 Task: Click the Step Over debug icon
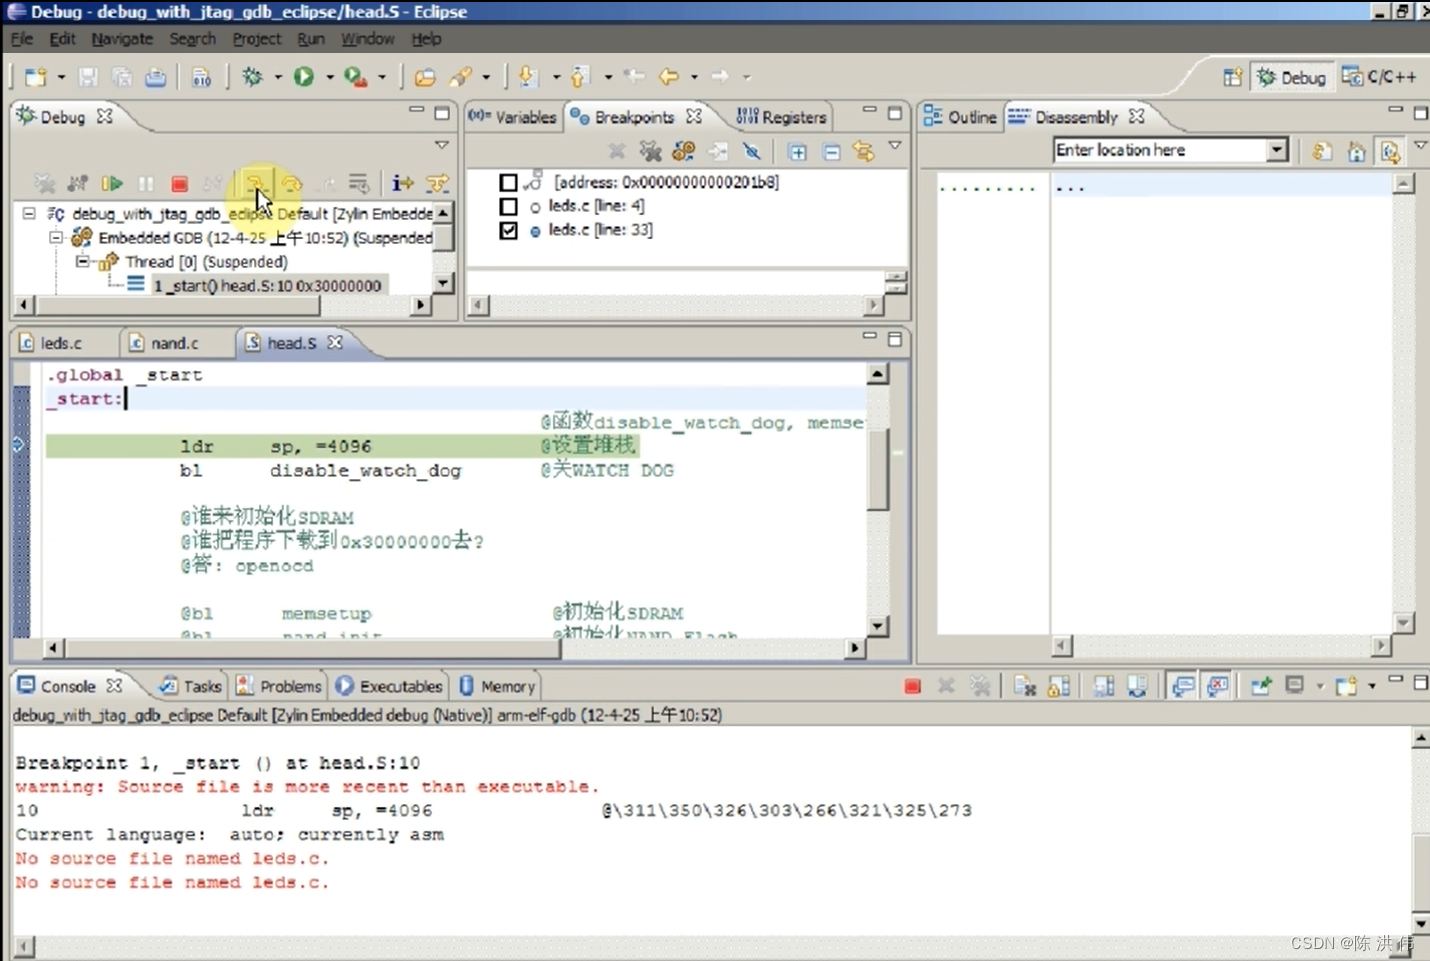point(291,184)
